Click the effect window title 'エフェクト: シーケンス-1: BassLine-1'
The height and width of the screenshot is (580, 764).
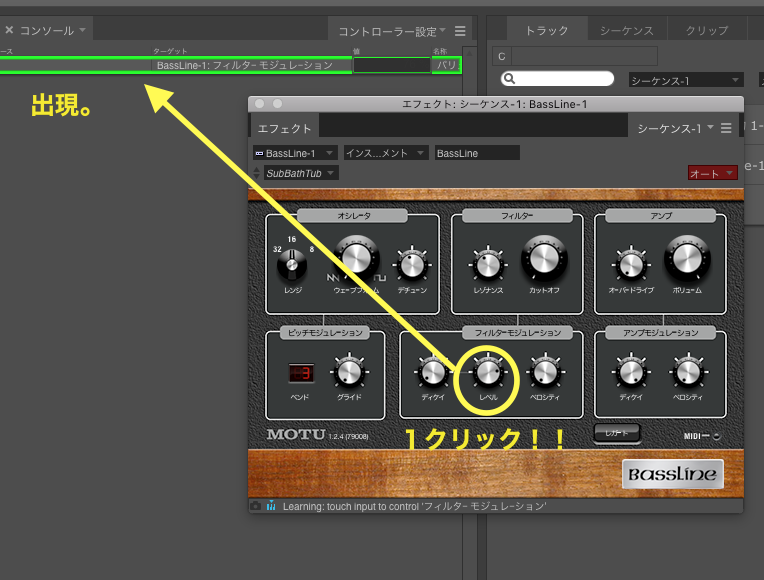(494, 104)
